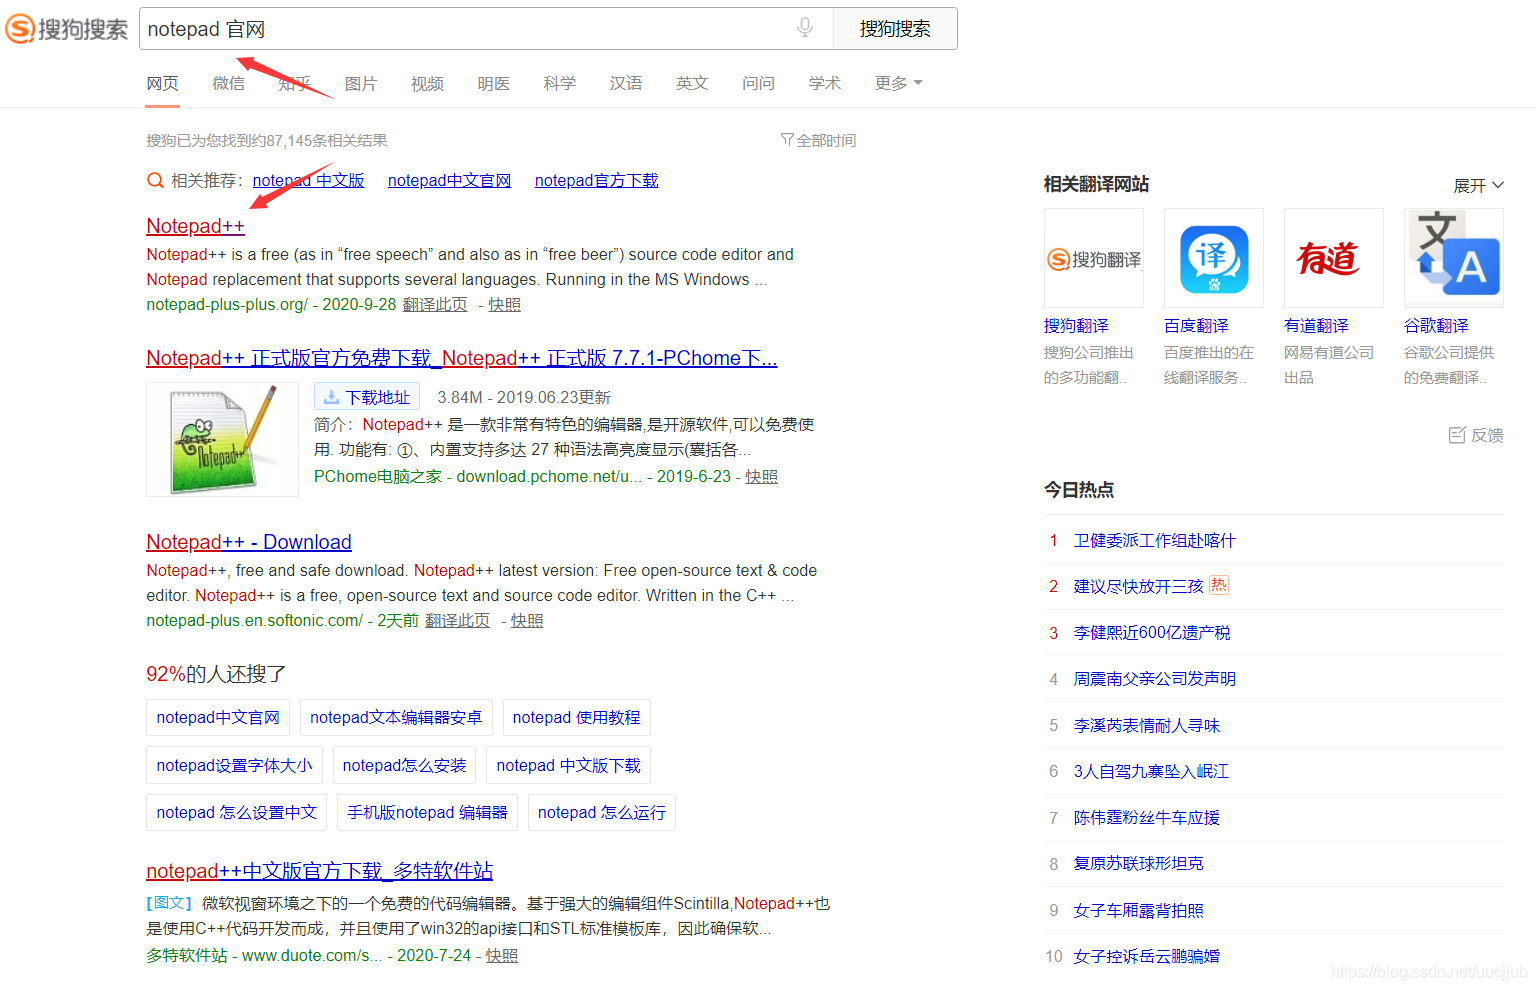Open 快照 for the duote.com result
This screenshot has width=1537, height=990.
pos(502,956)
